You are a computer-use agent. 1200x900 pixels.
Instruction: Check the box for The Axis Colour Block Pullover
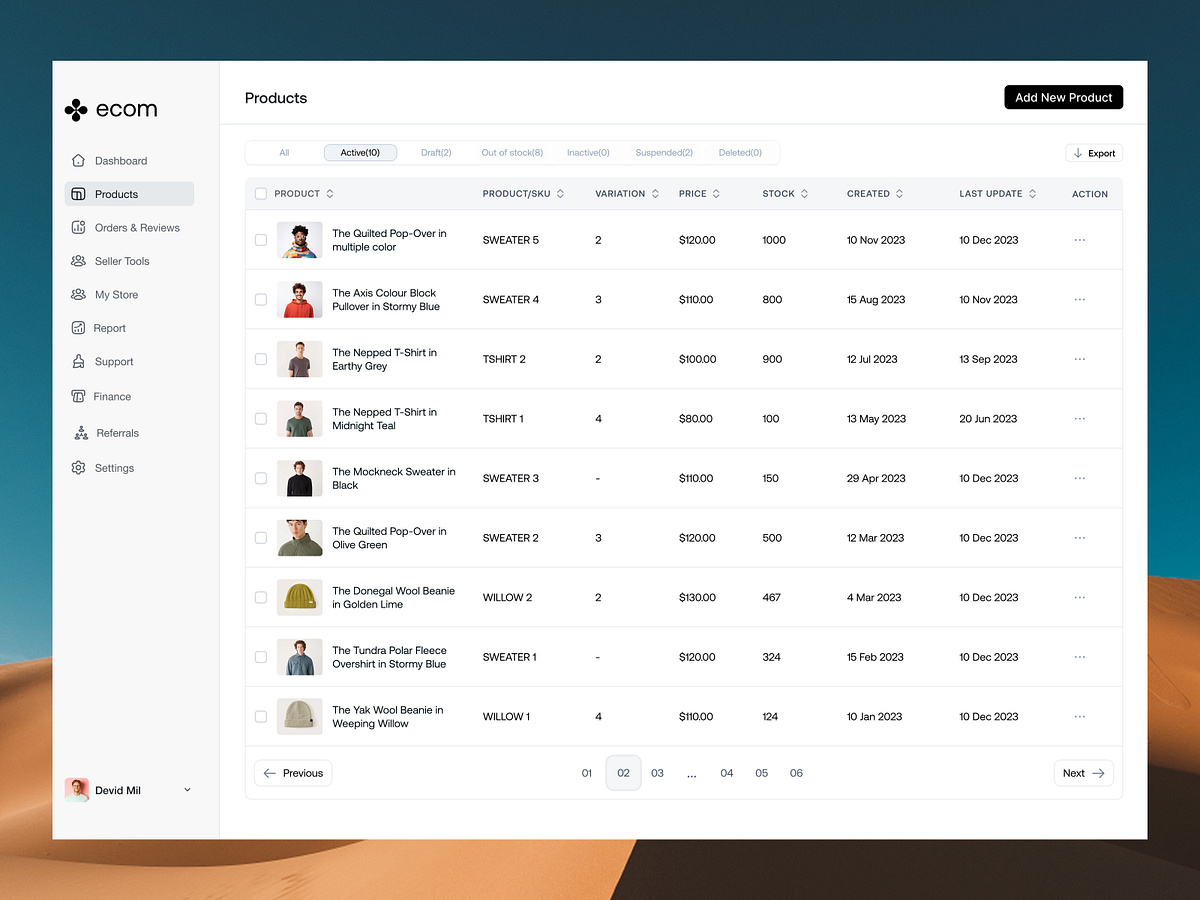261,300
